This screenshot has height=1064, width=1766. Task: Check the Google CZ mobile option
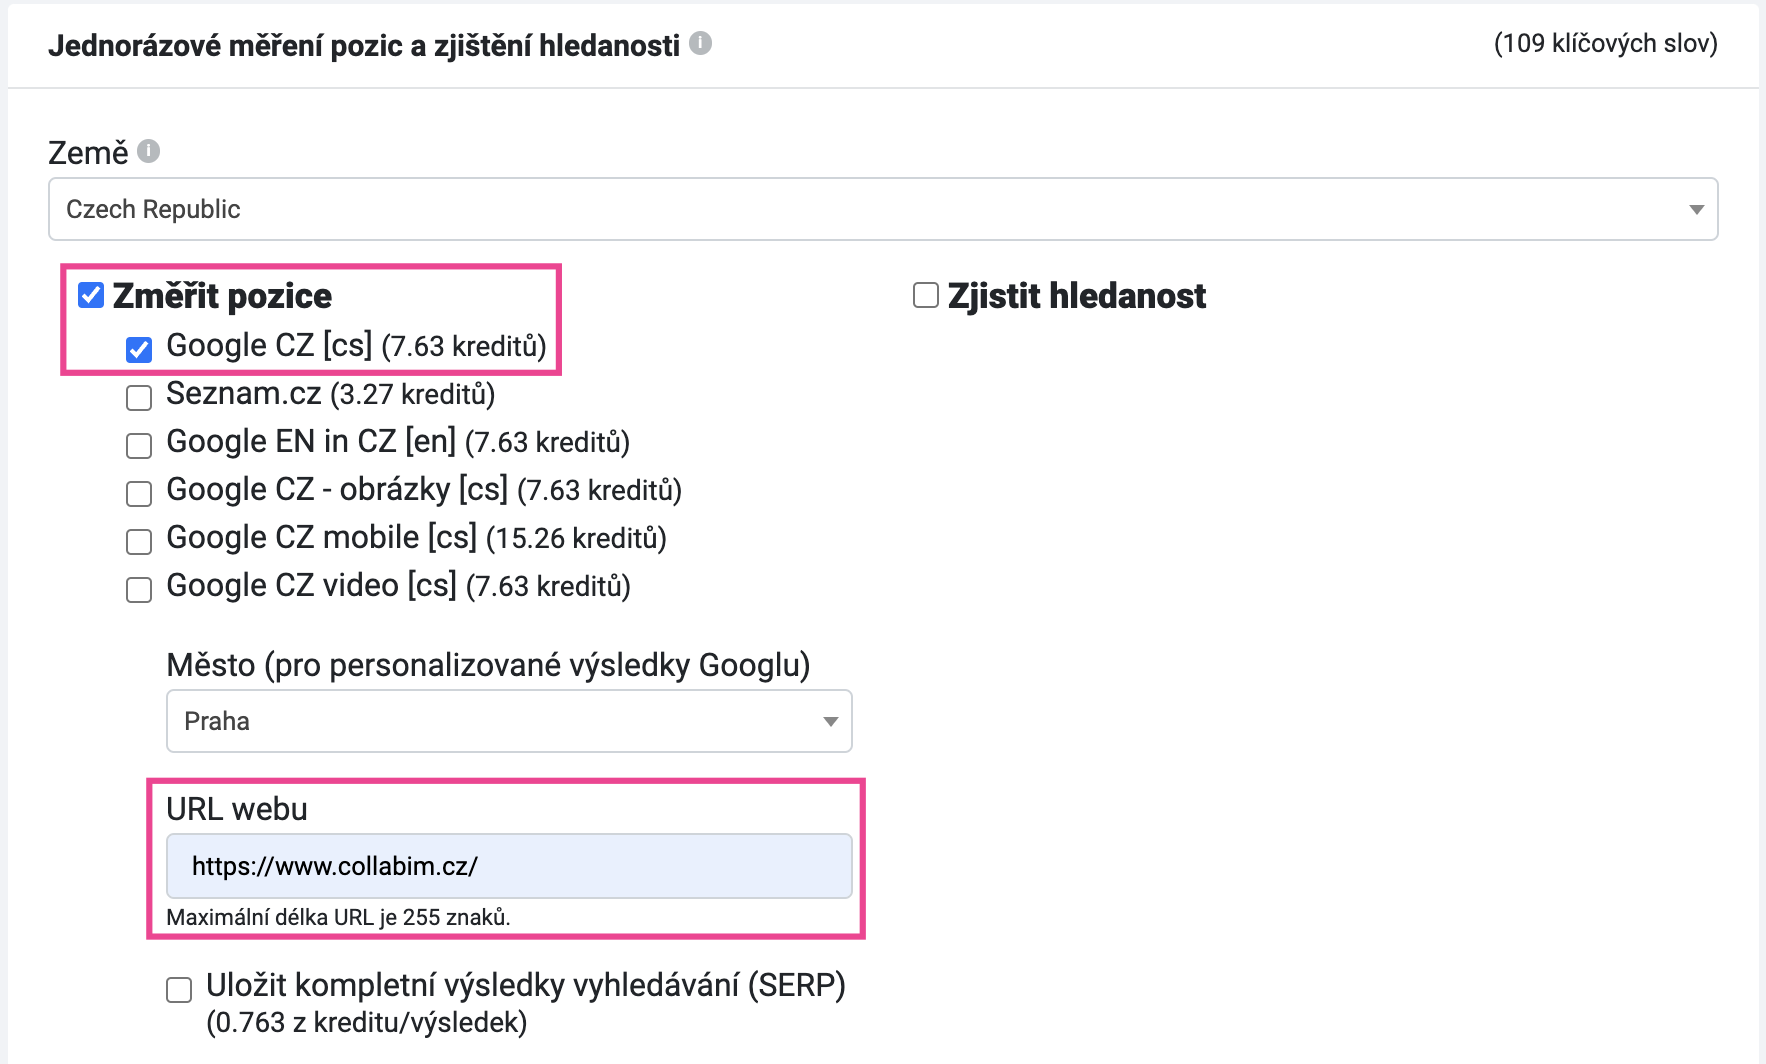(x=139, y=541)
